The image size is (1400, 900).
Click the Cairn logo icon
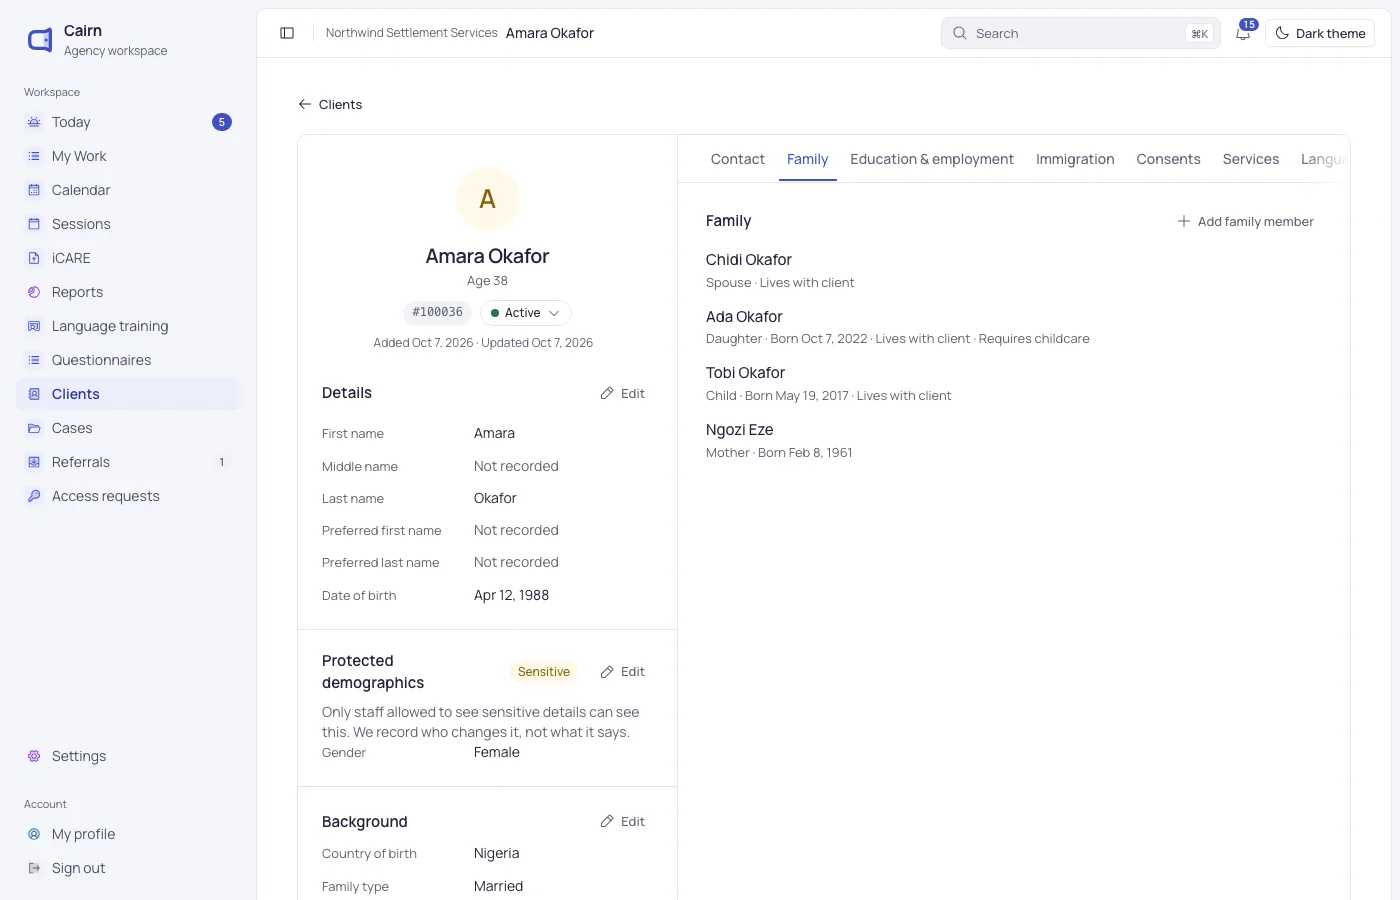coord(40,40)
